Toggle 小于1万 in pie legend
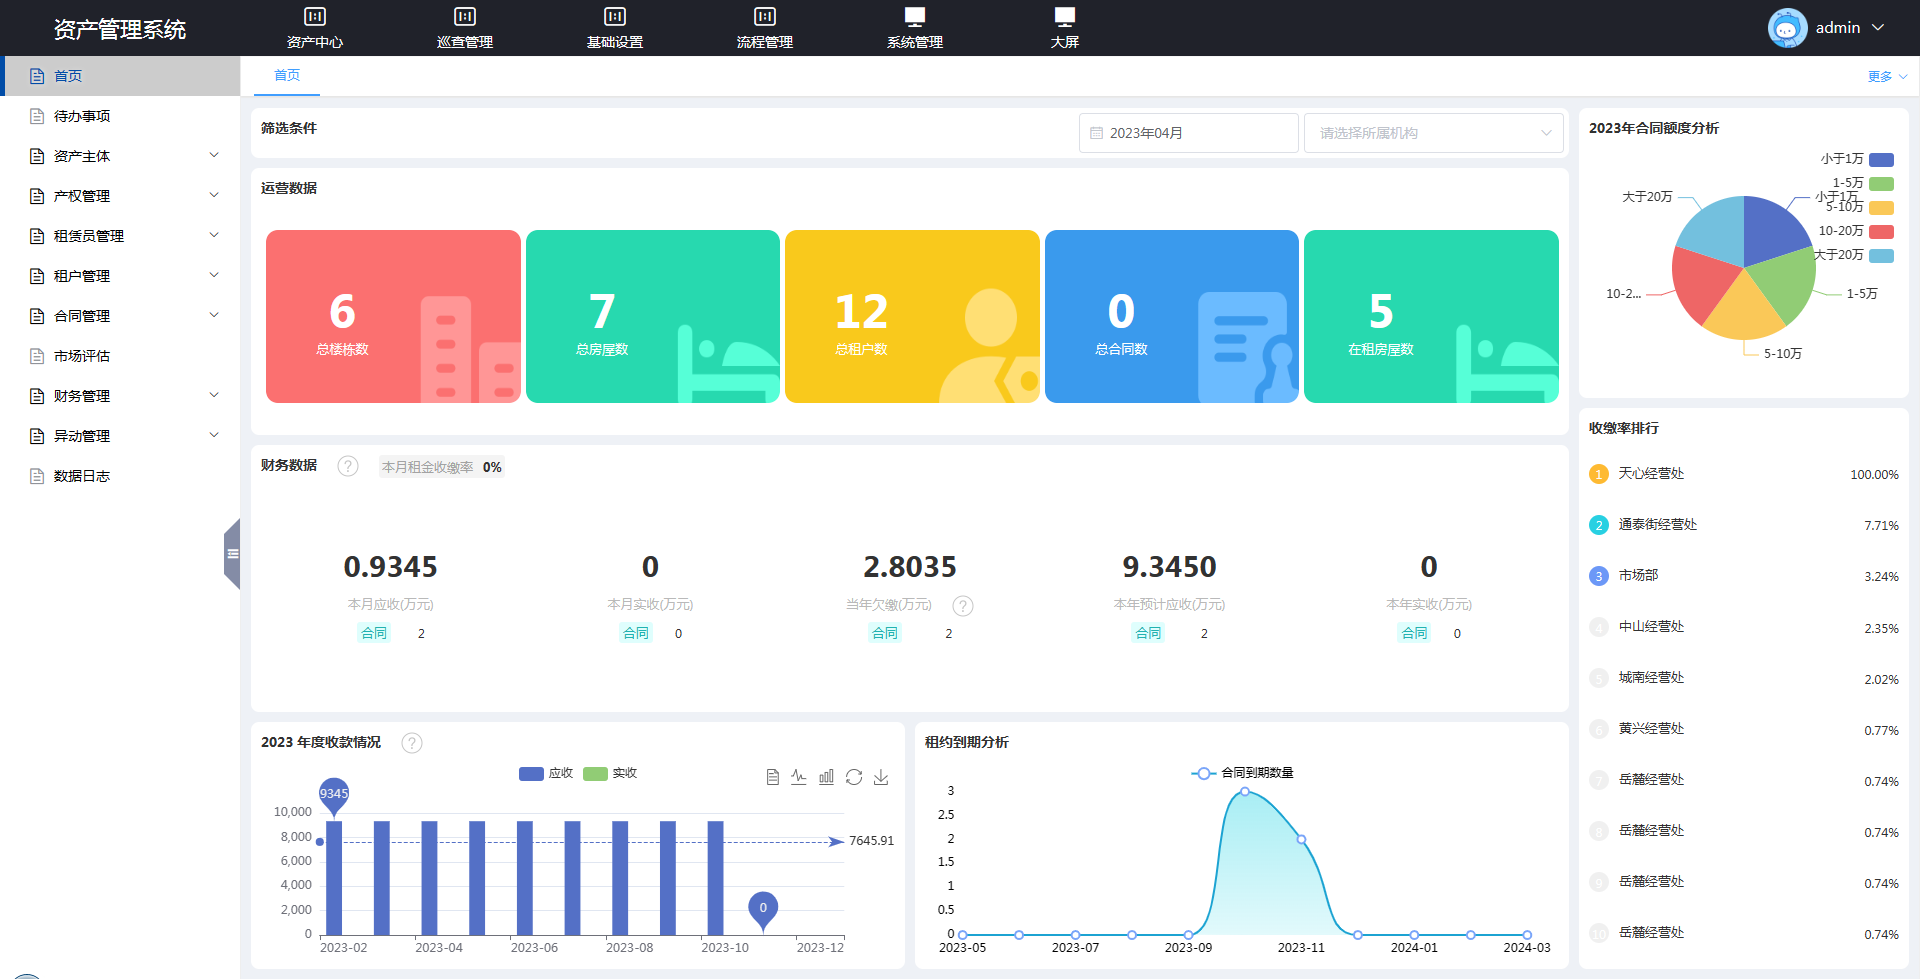The width and height of the screenshot is (1920, 979). click(x=1857, y=159)
